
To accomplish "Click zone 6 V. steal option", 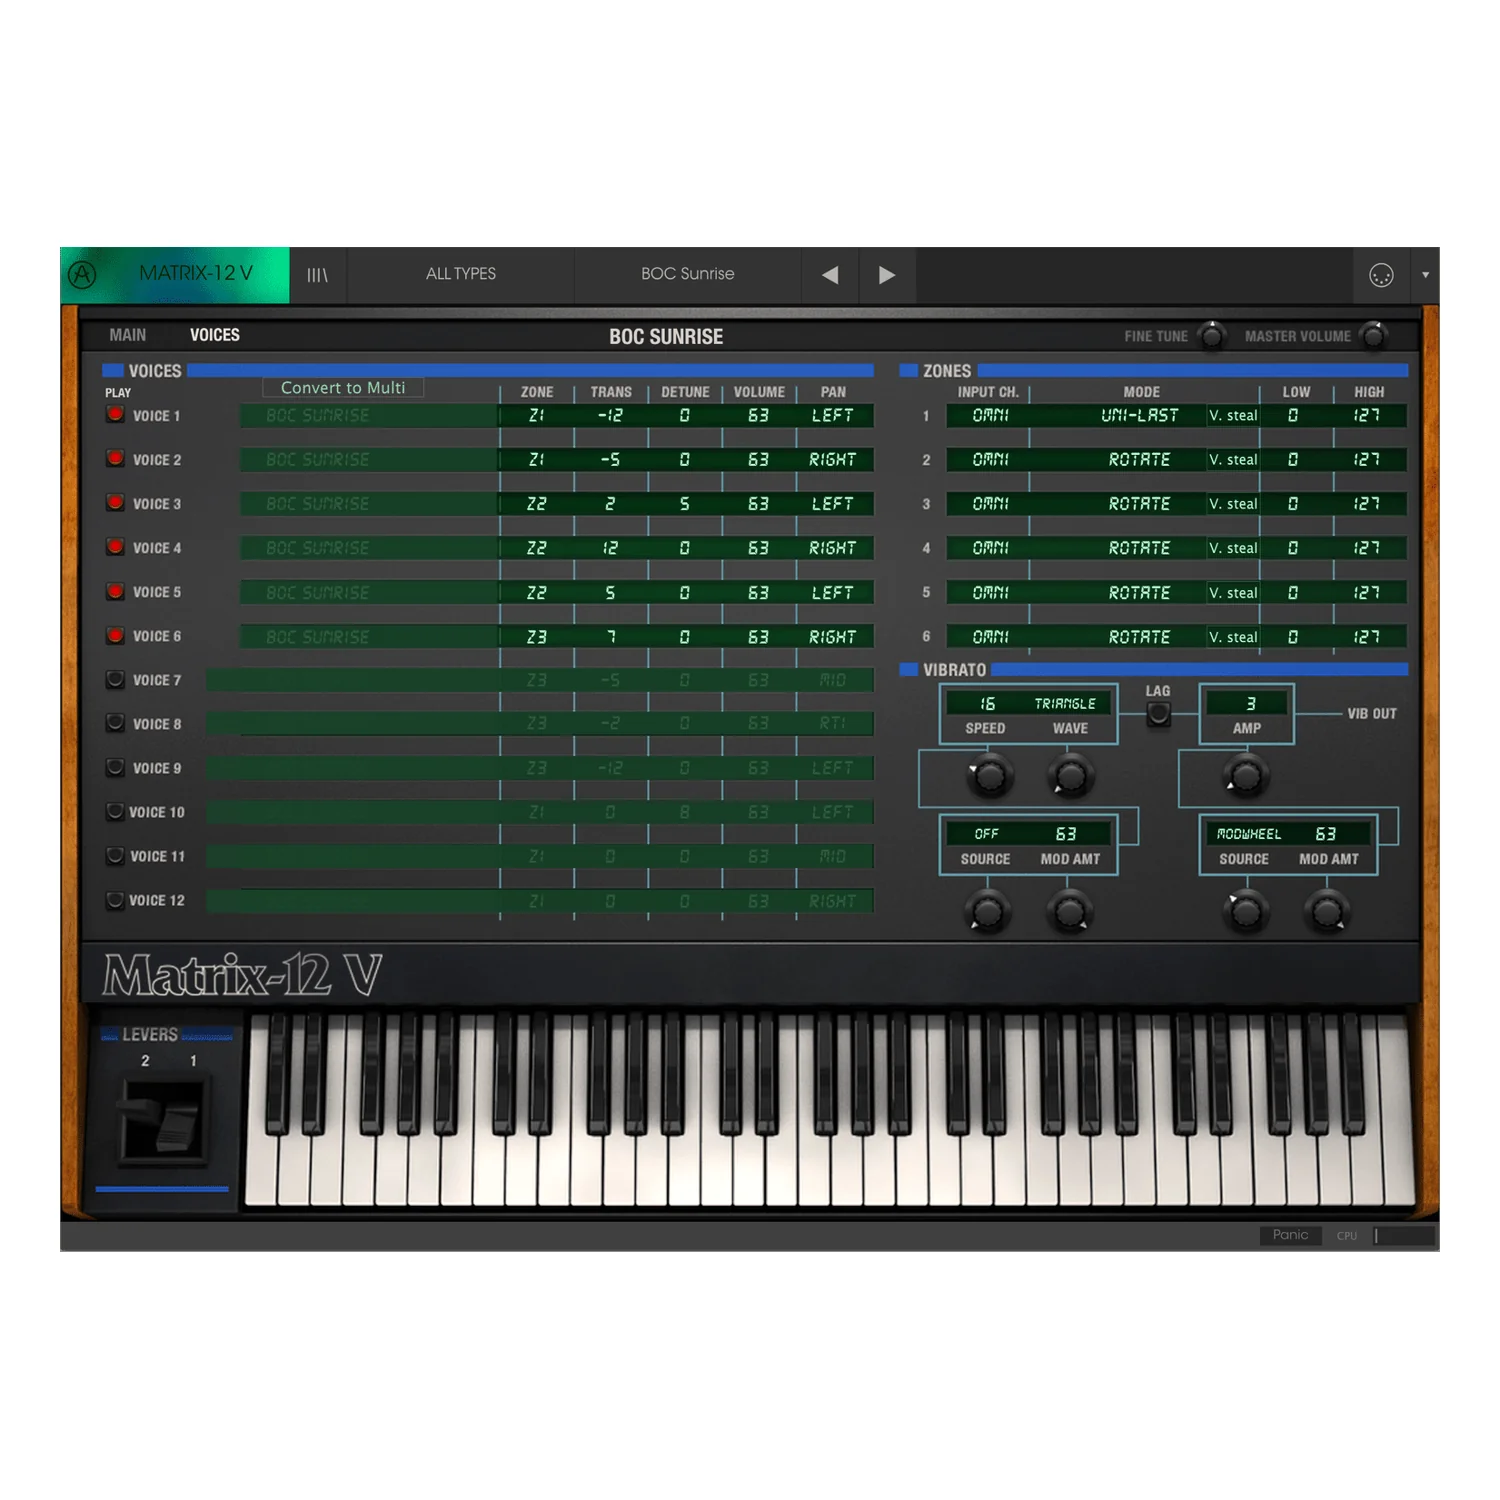I will point(1233,637).
